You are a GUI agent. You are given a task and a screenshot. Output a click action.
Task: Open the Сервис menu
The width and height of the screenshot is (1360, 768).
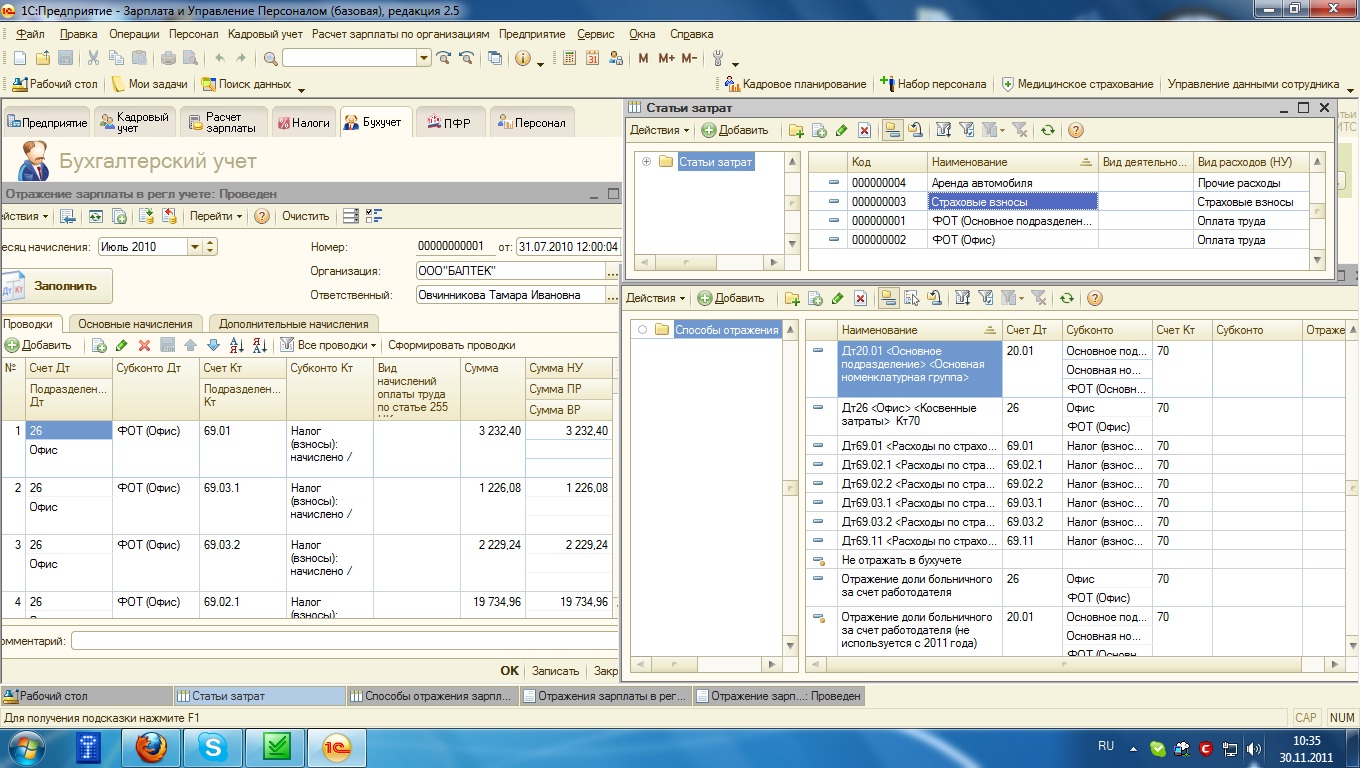click(596, 34)
